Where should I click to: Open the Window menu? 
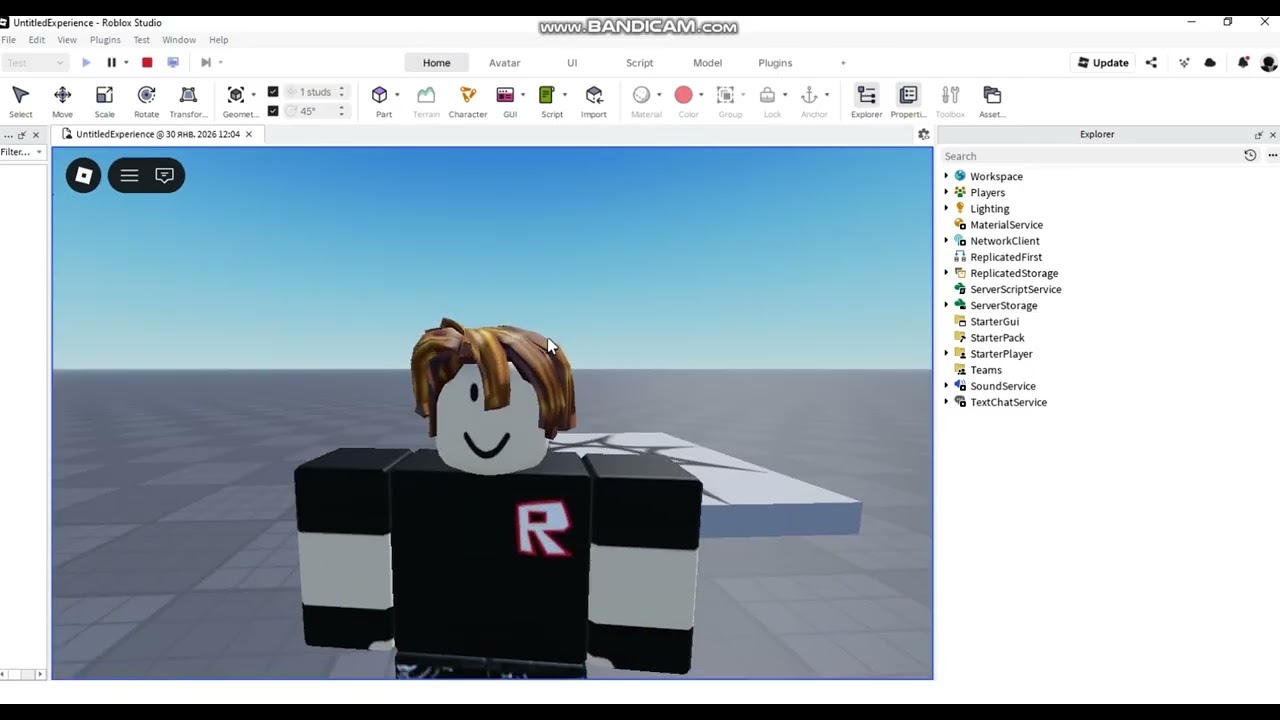click(x=179, y=40)
